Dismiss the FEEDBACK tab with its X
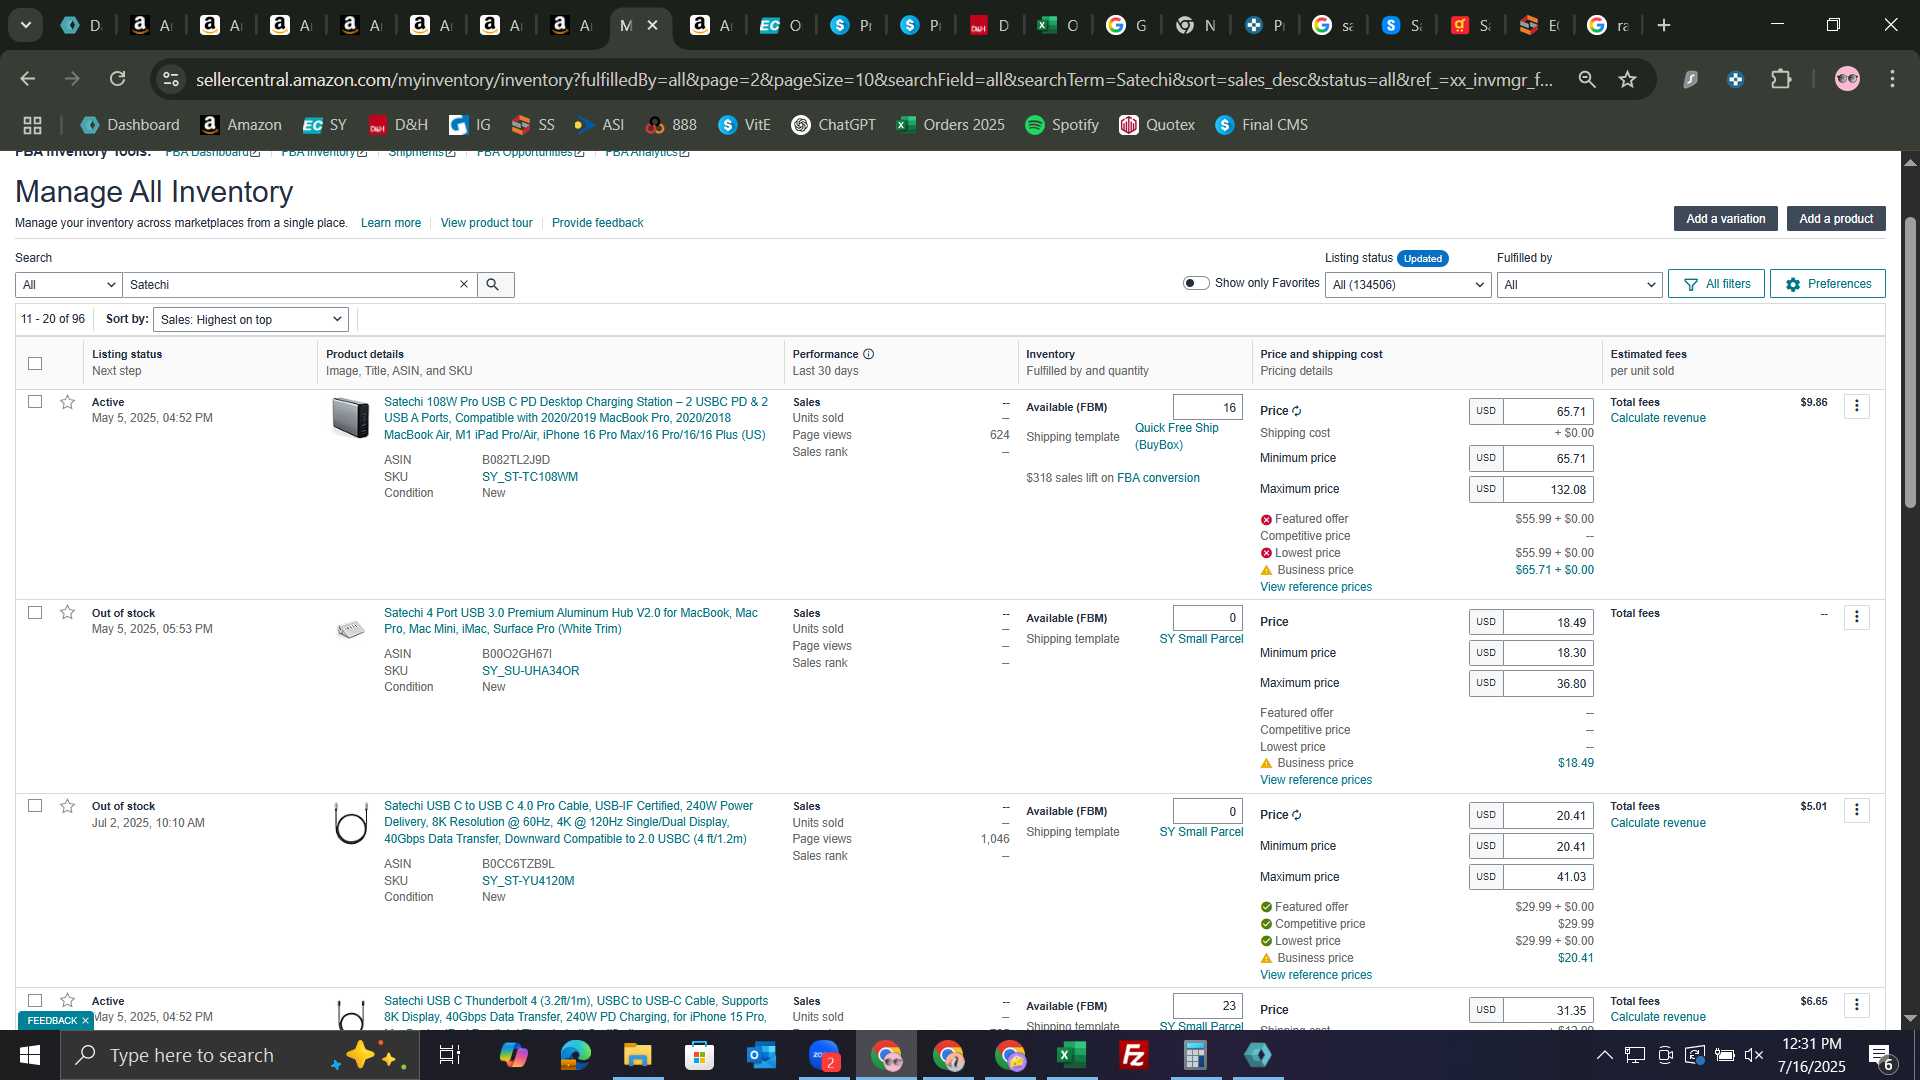Image resolution: width=1920 pixels, height=1080 pixels. 85,1021
